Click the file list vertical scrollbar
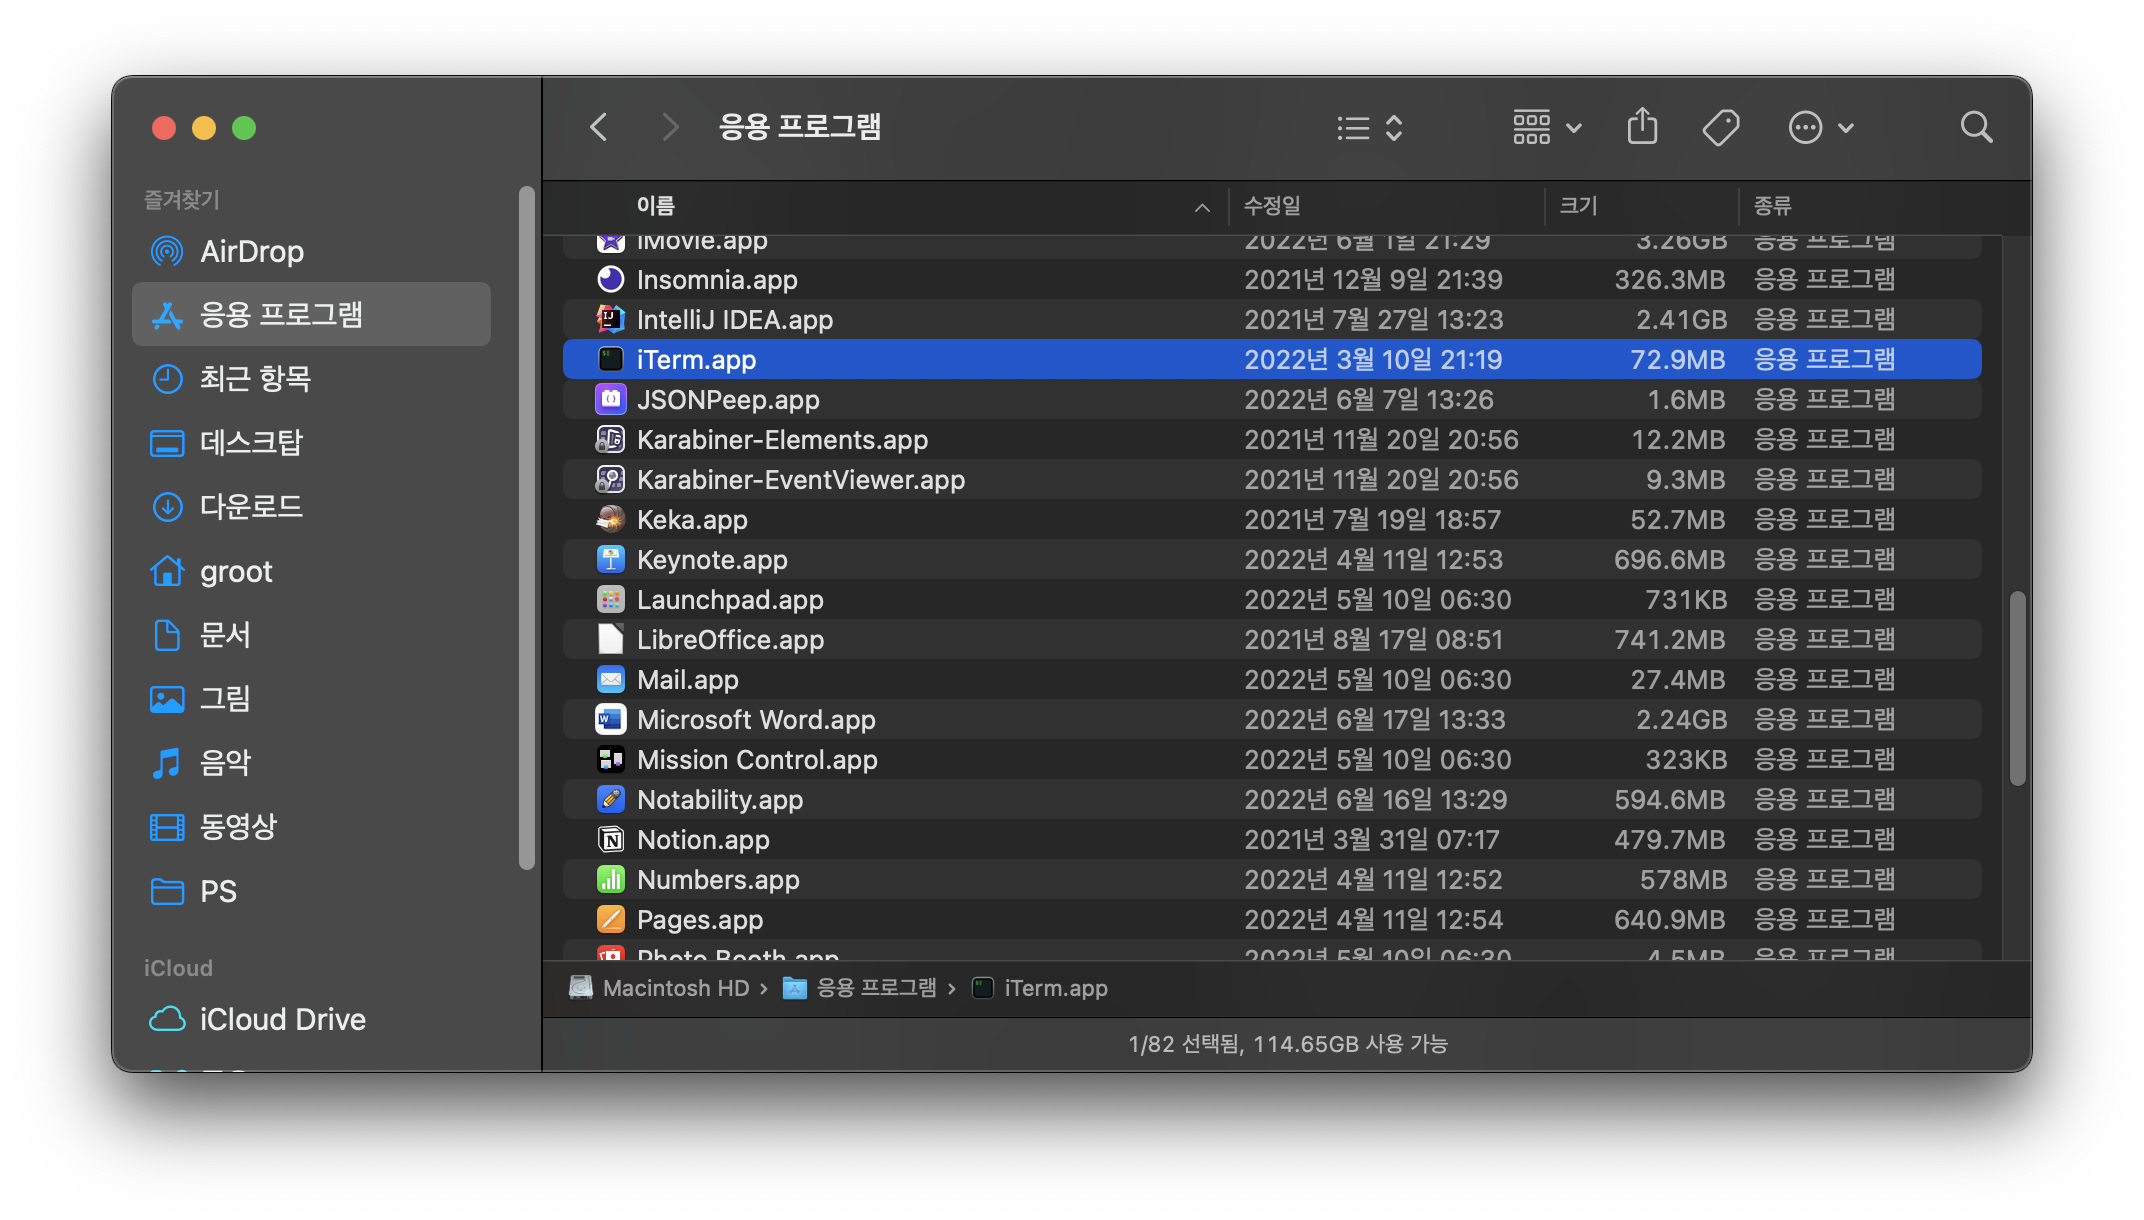Viewport: 2144px width, 1220px height. point(2017,688)
